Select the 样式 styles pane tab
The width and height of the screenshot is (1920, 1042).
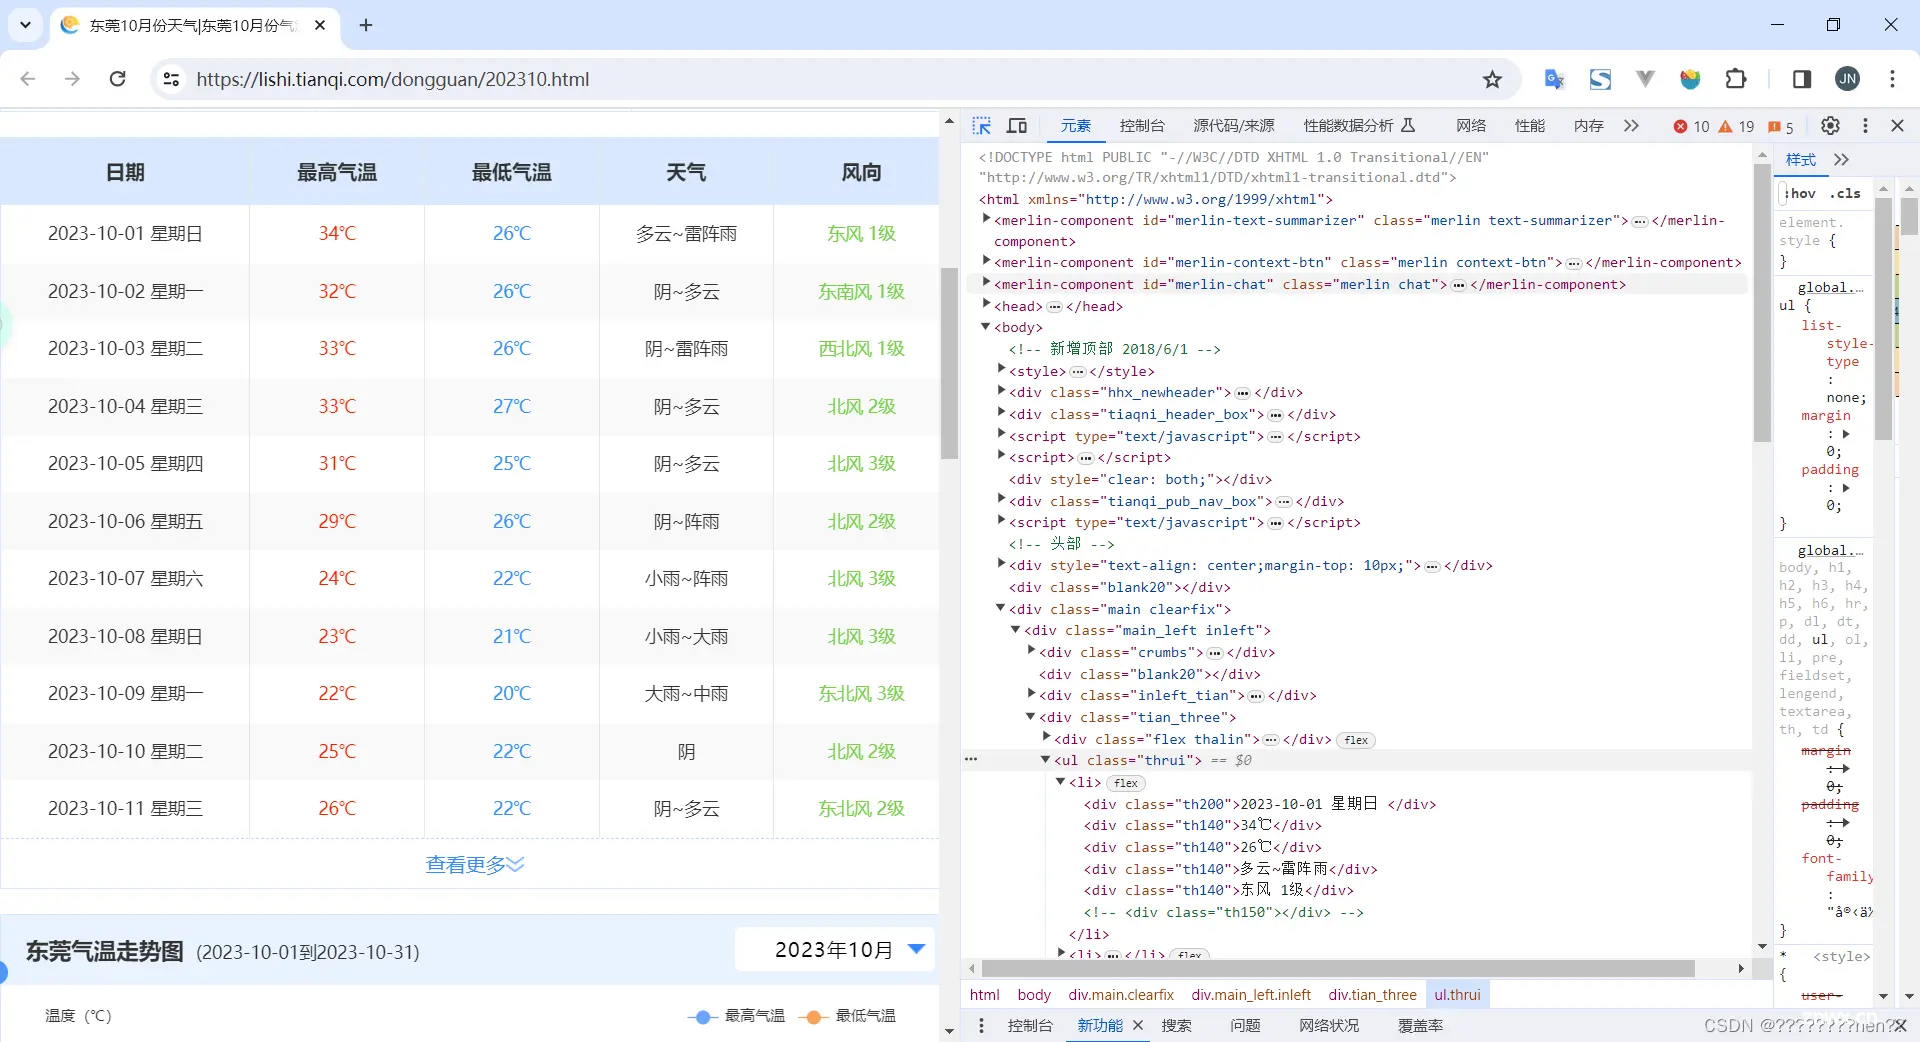[1801, 160]
